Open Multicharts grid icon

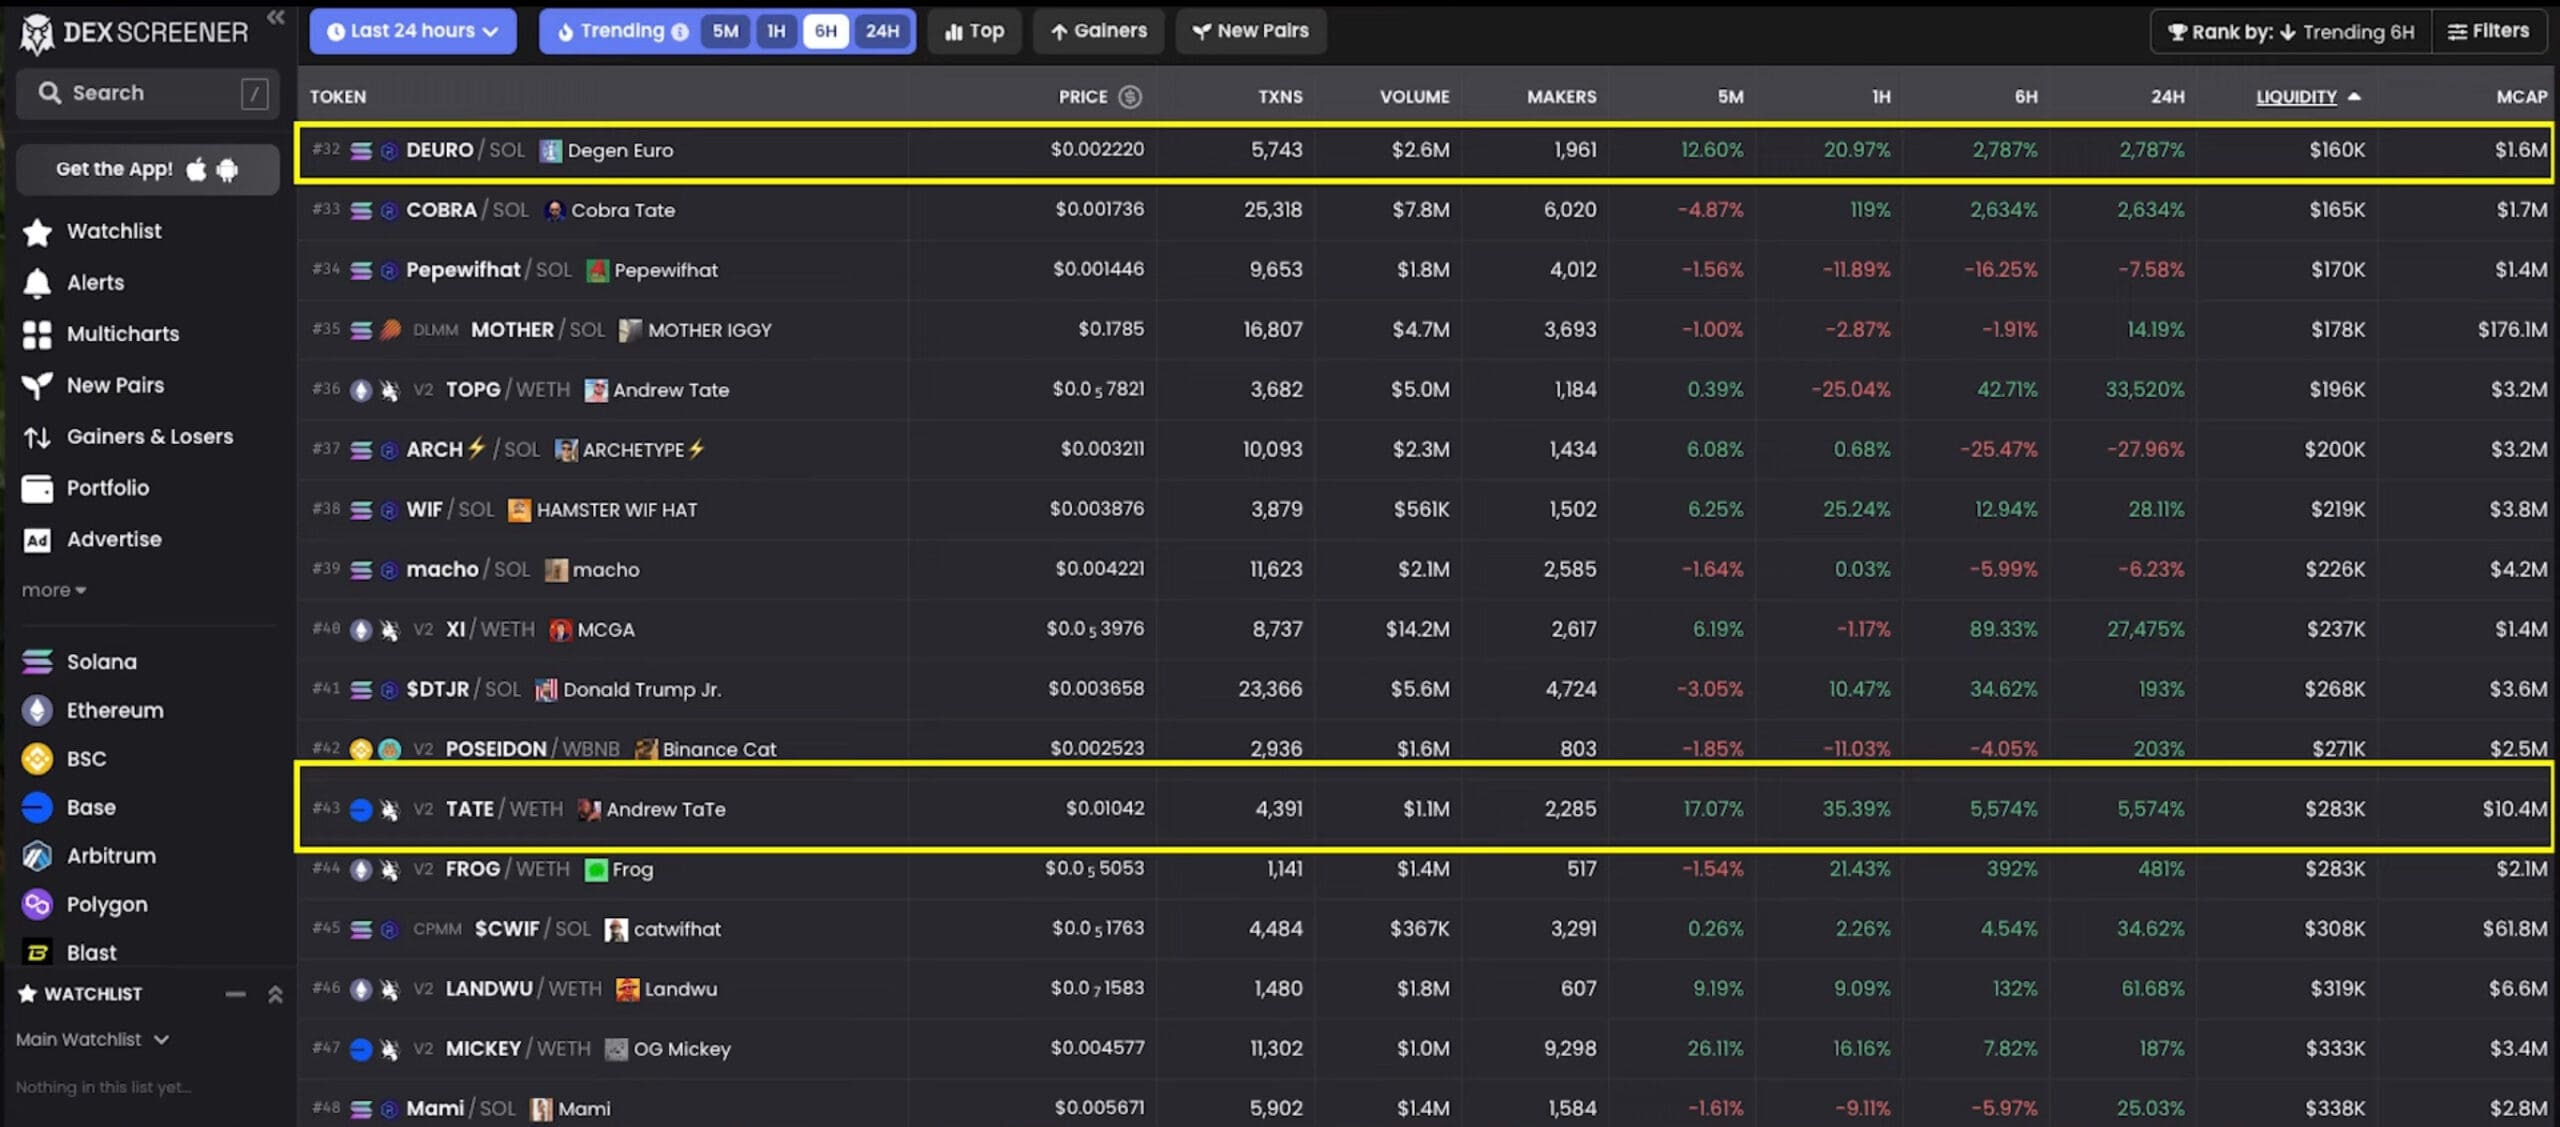[x=37, y=335]
